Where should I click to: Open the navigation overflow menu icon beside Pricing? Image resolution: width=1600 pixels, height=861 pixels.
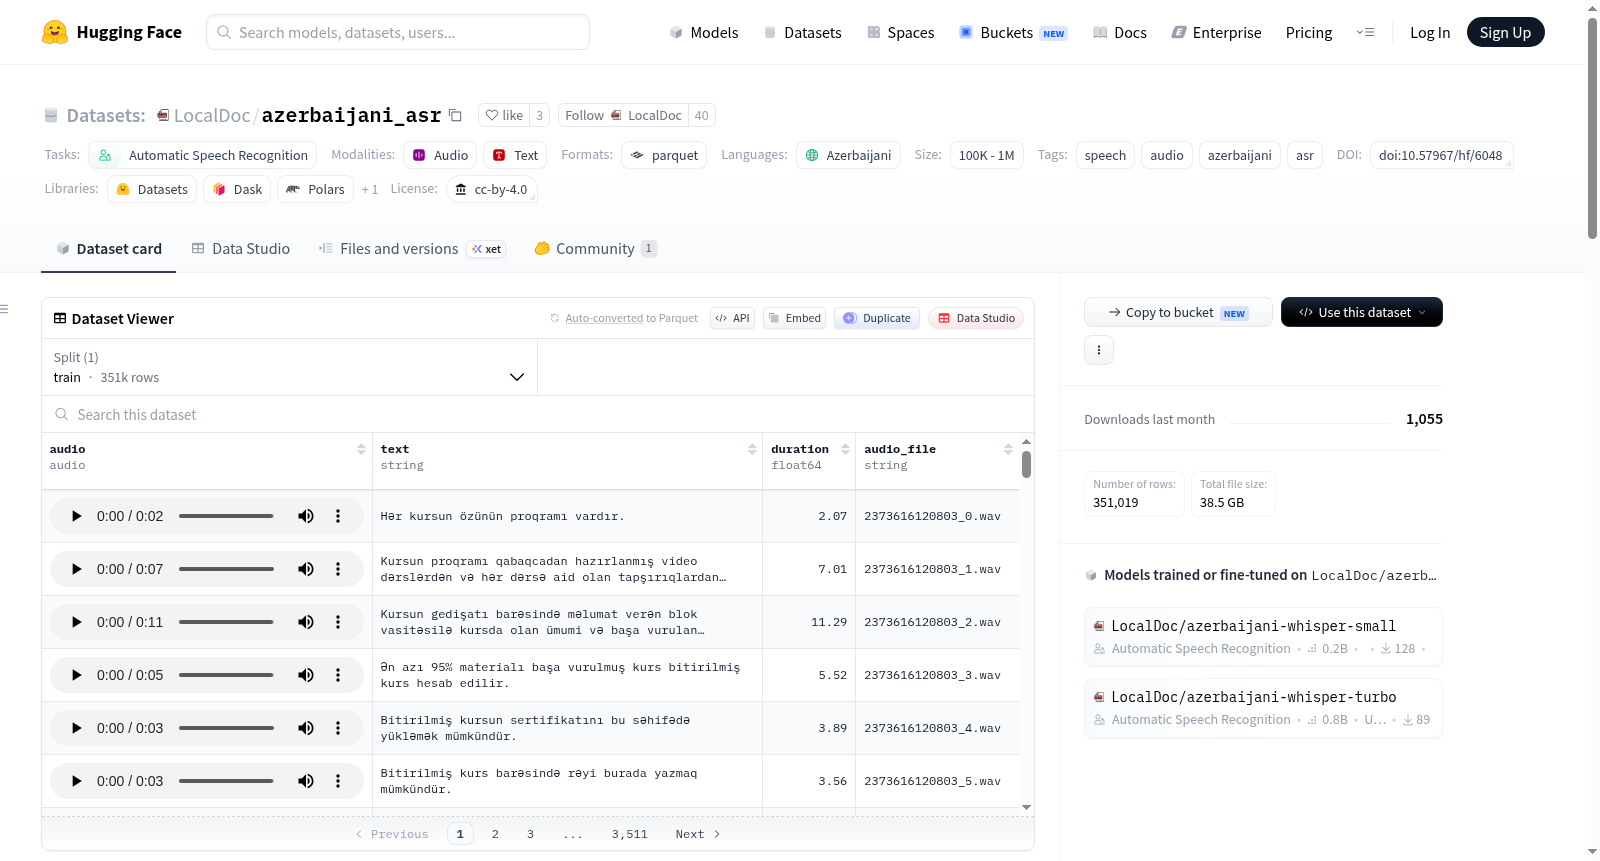[x=1365, y=32]
